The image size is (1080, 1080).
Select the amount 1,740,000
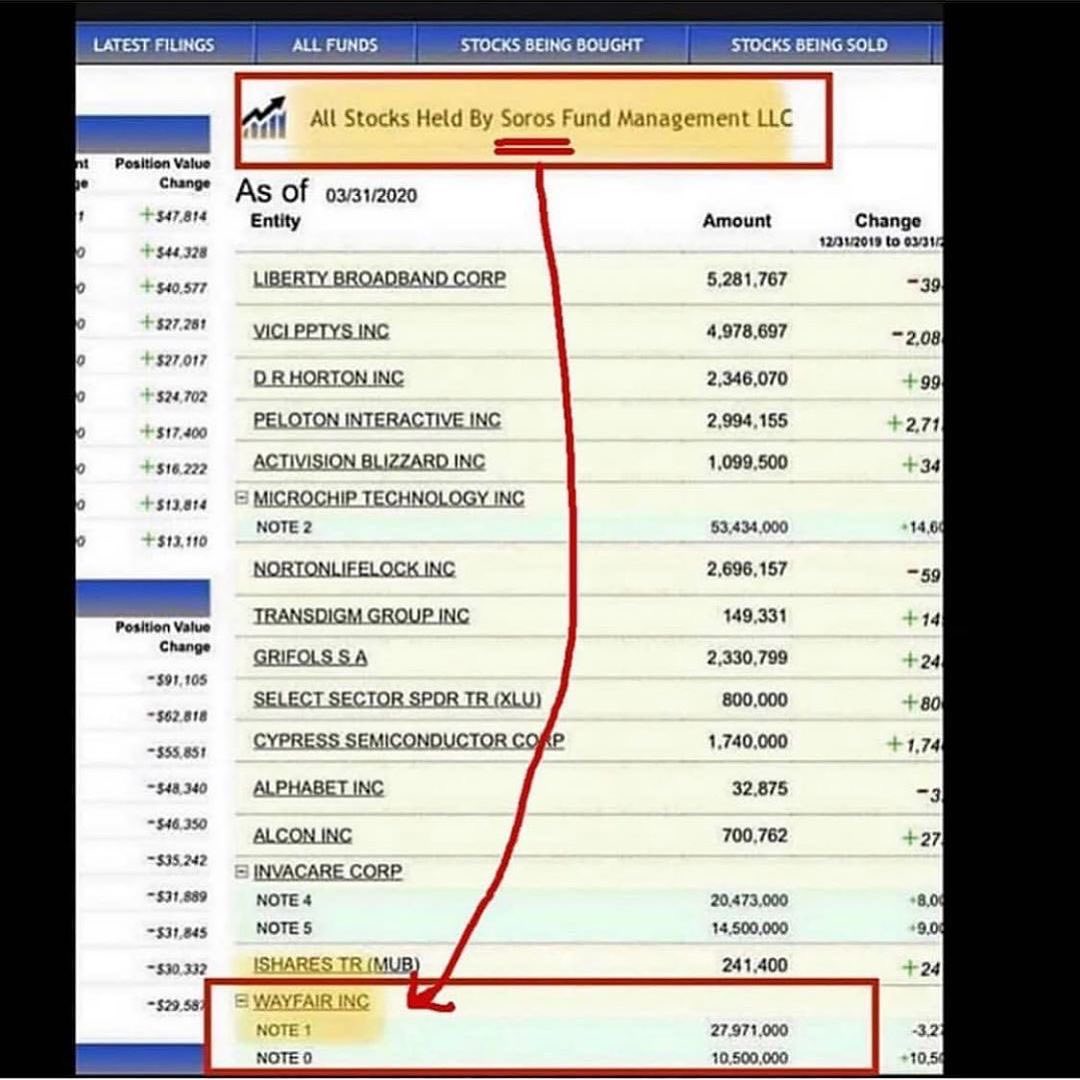click(748, 742)
